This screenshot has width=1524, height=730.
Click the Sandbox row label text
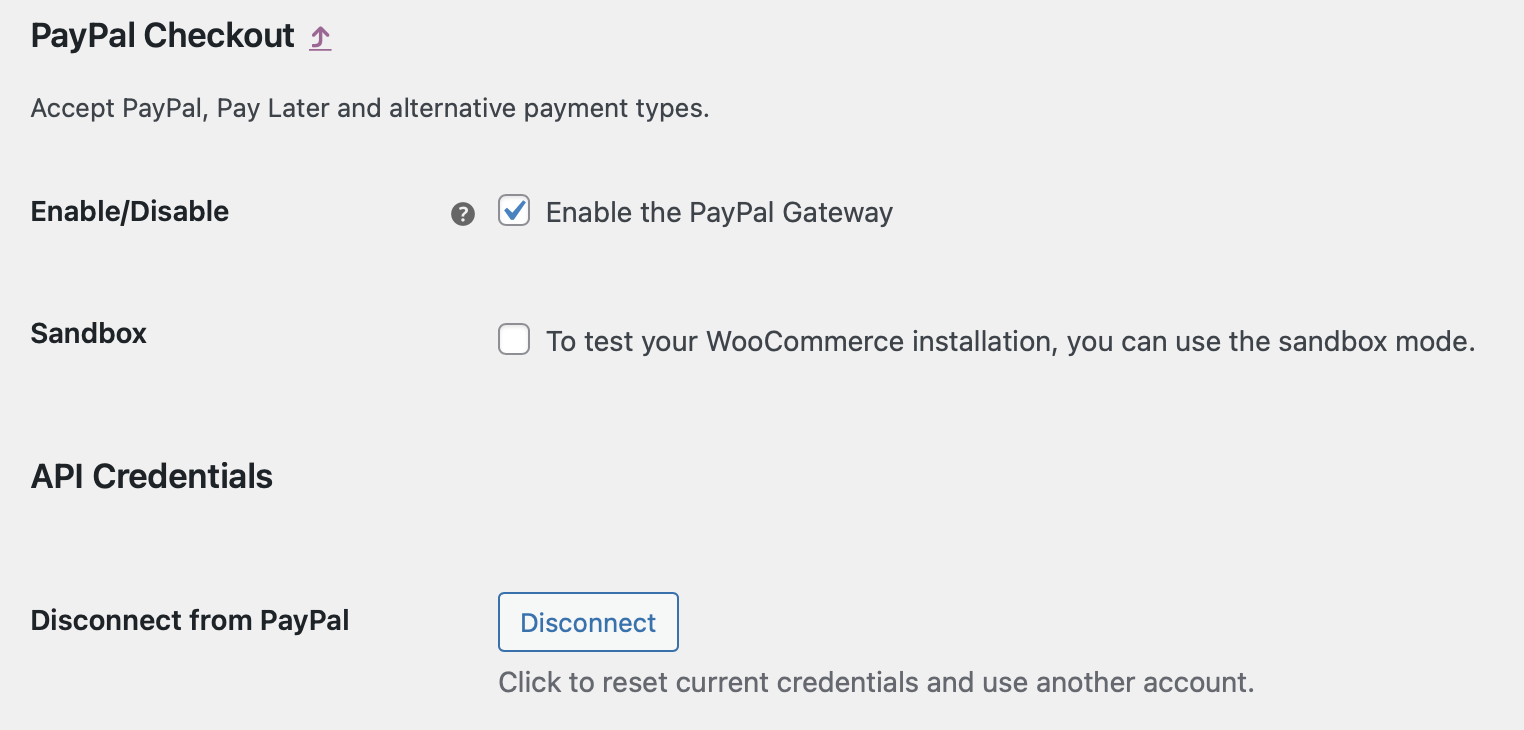coord(88,334)
